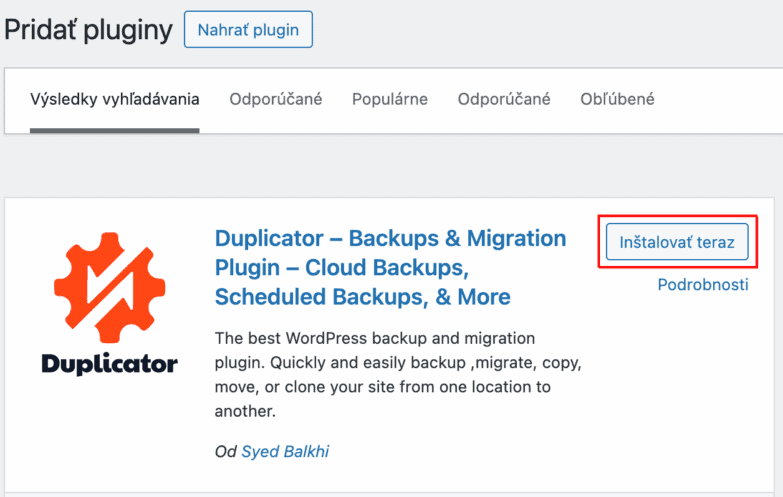
Task: Select the black Duplicator wordmark under logo
Action: click(x=109, y=364)
